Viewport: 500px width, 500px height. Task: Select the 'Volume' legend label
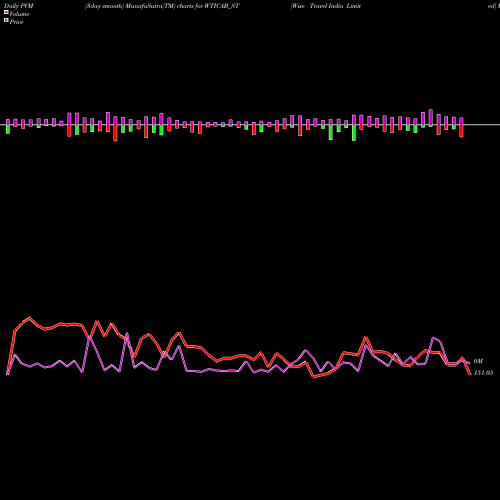(x=19, y=14)
